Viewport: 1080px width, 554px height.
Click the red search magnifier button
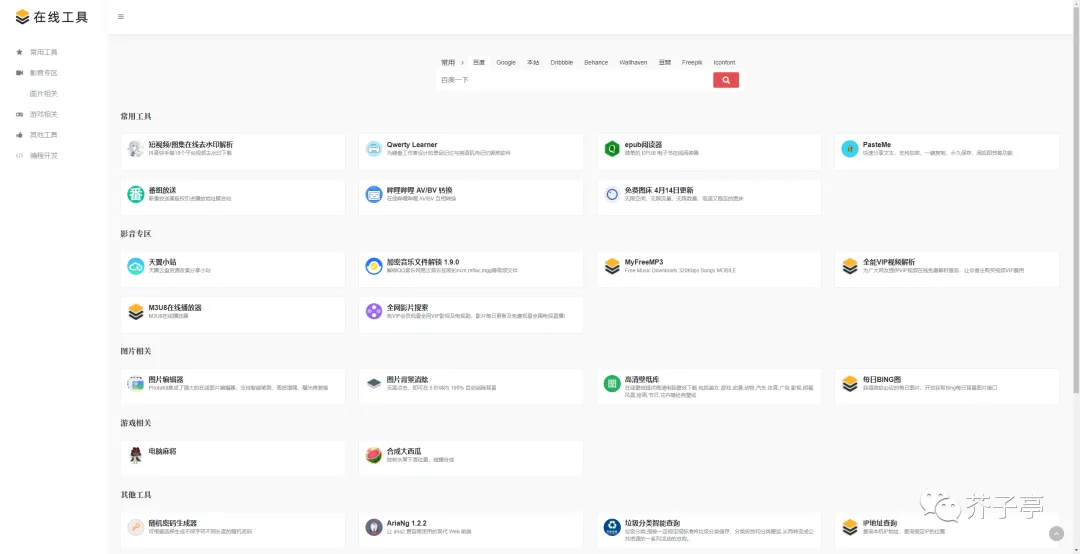pyautogui.click(x=726, y=80)
